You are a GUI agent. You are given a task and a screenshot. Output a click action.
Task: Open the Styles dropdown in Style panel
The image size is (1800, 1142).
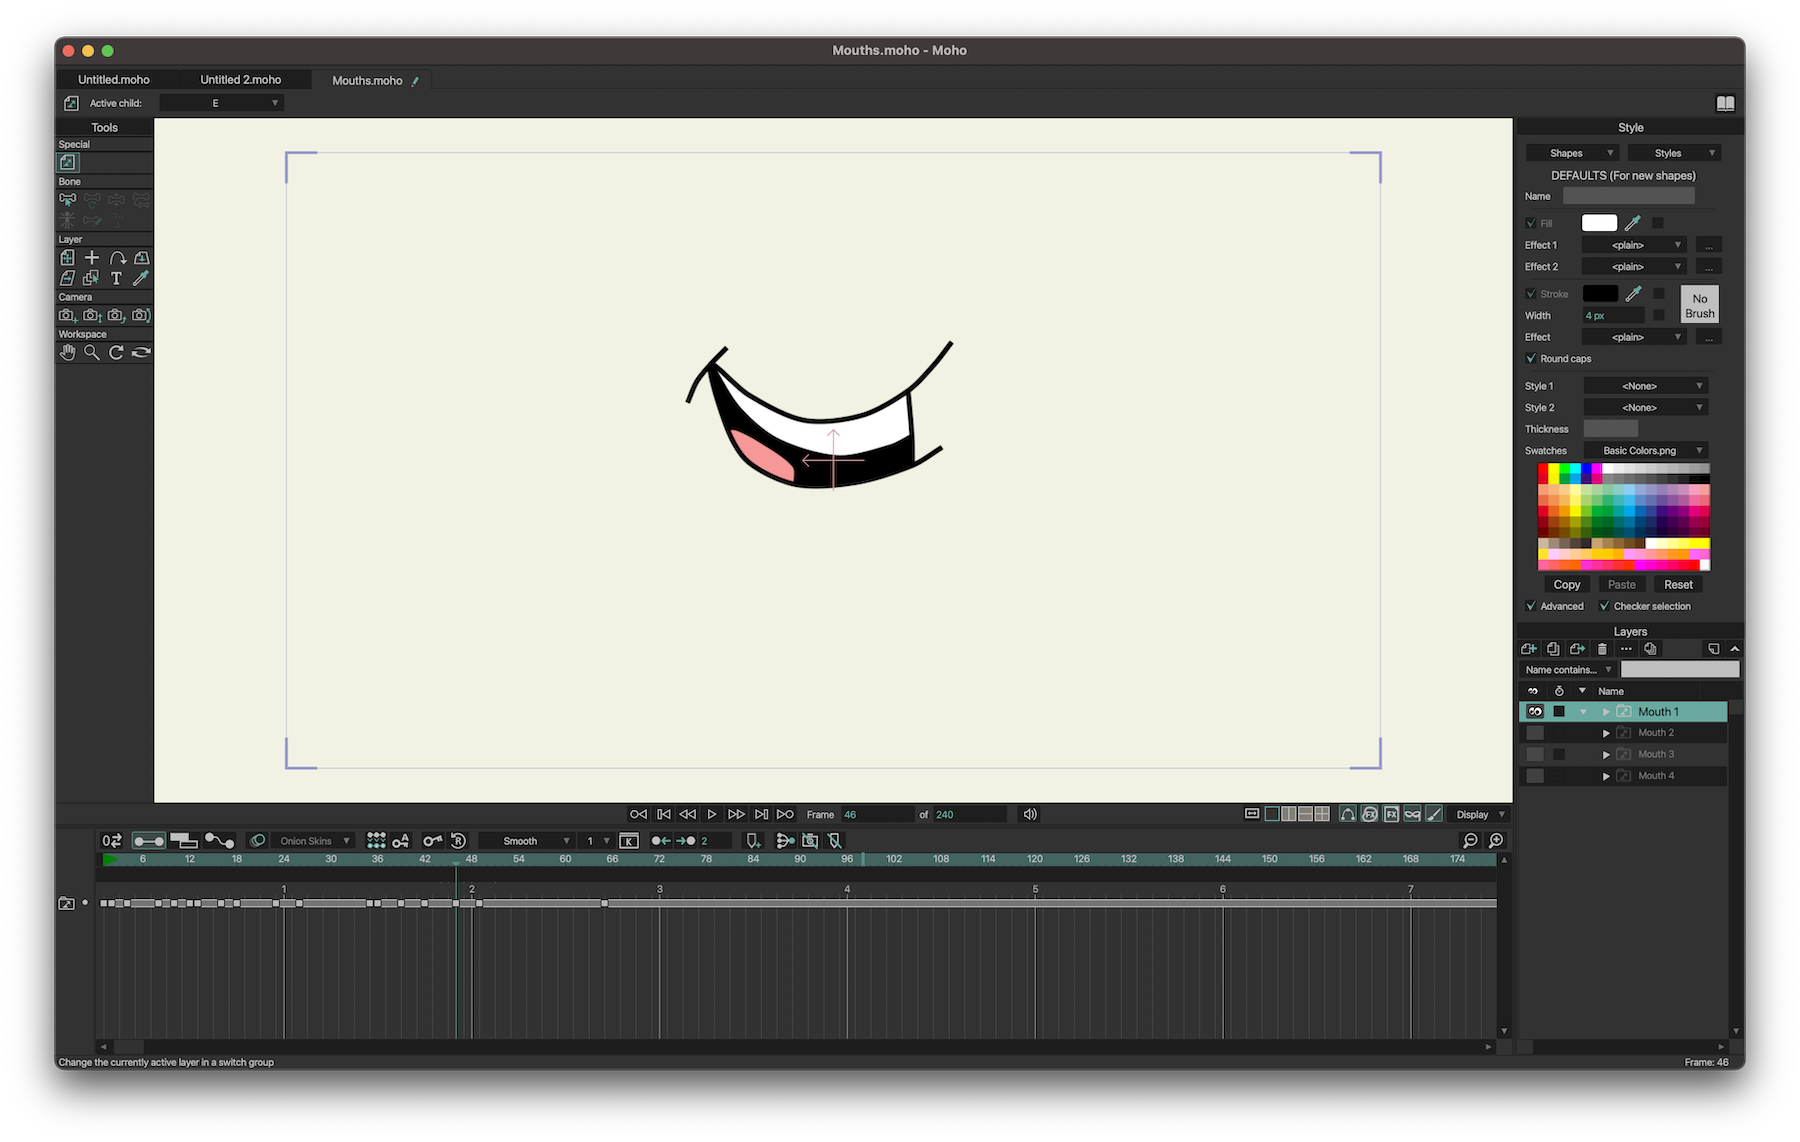click(1674, 153)
